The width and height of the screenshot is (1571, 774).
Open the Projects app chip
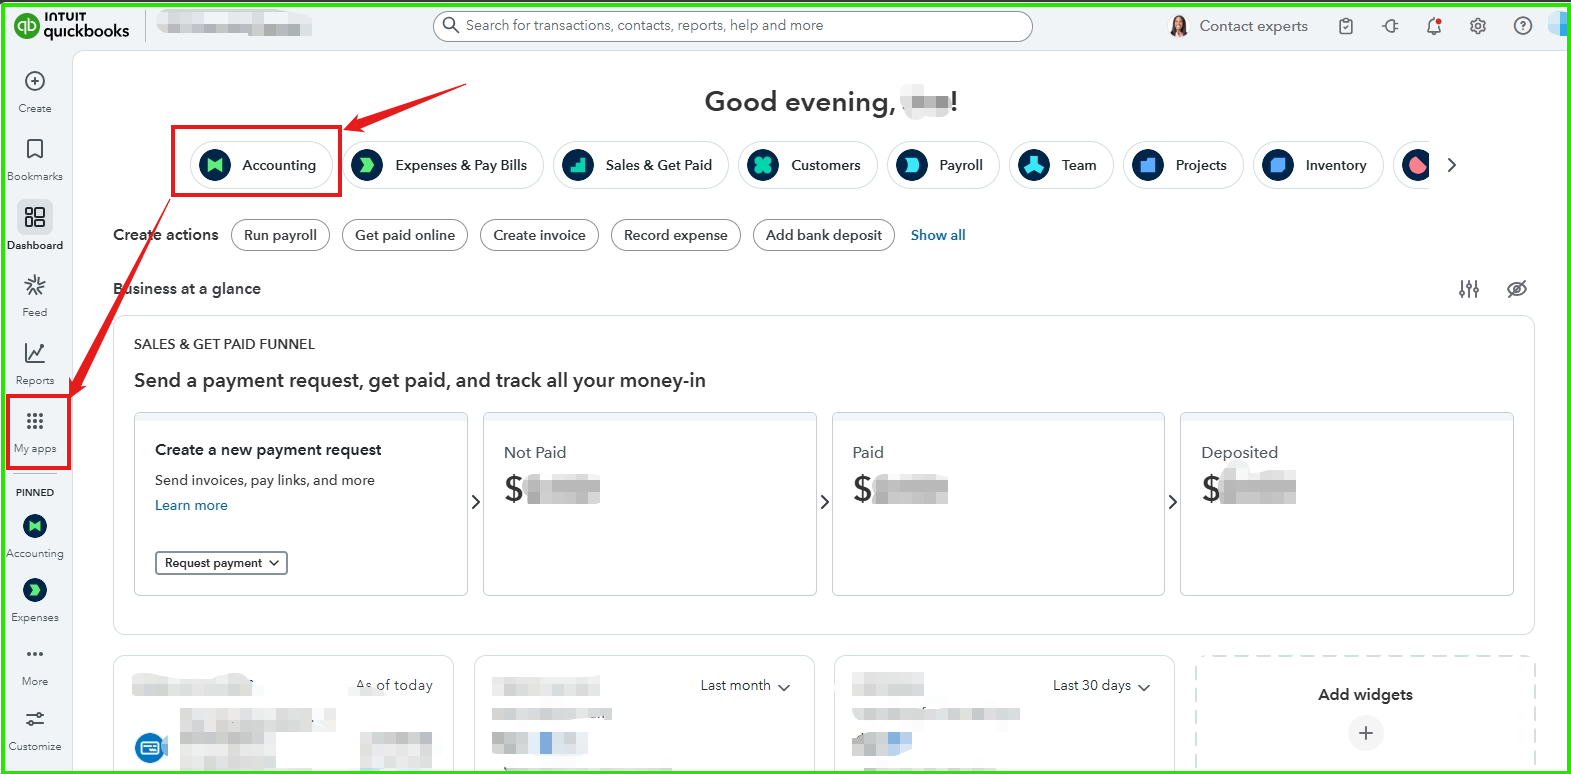1183,165
